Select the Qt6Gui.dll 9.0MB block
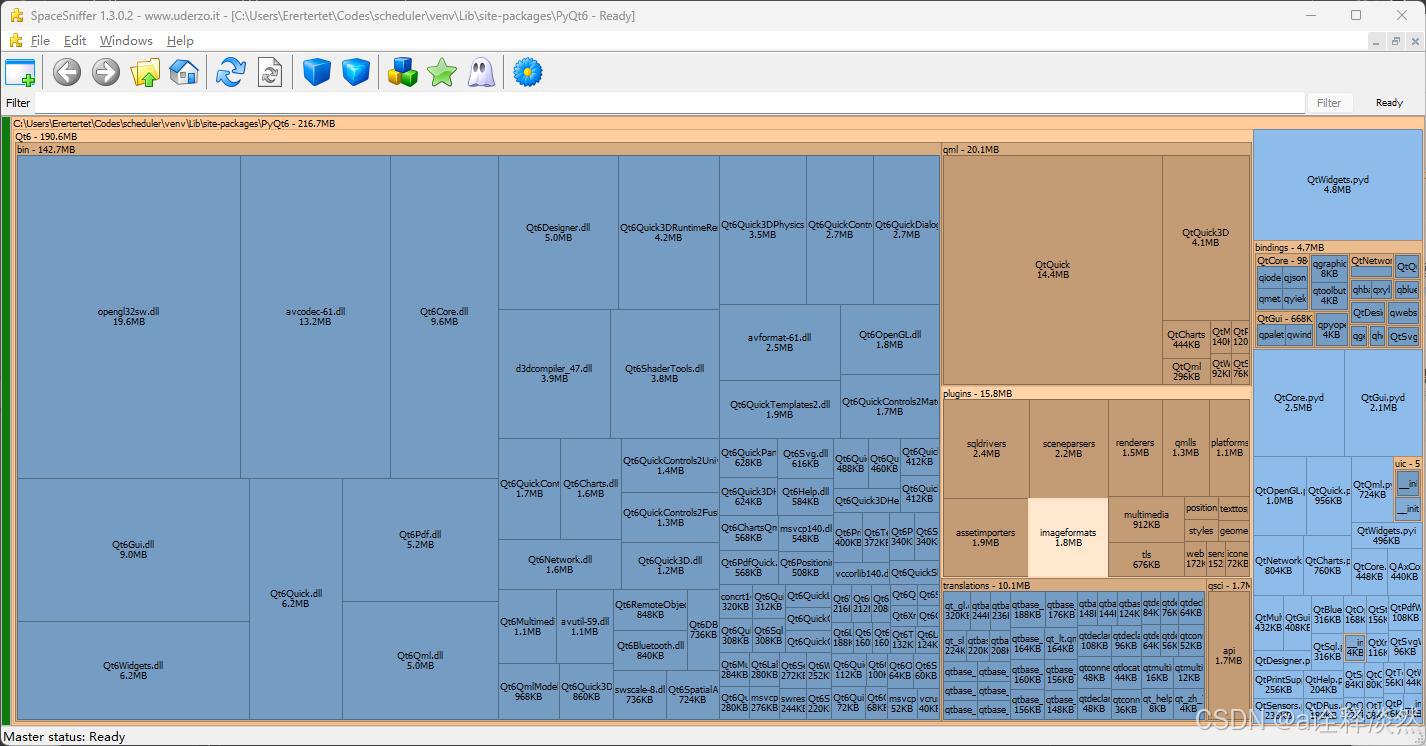 point(133,549)
